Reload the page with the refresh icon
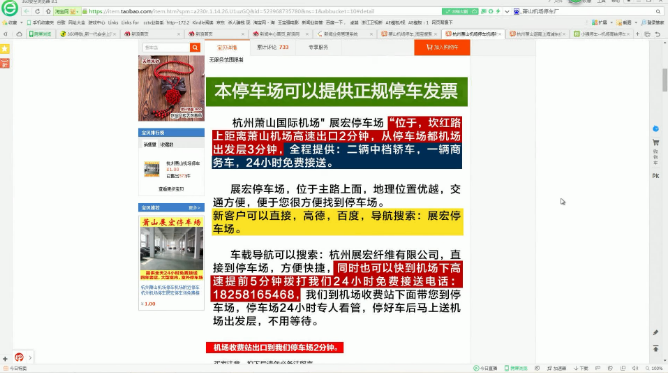This screenshot has height=373, width=668. coord(37,11)
